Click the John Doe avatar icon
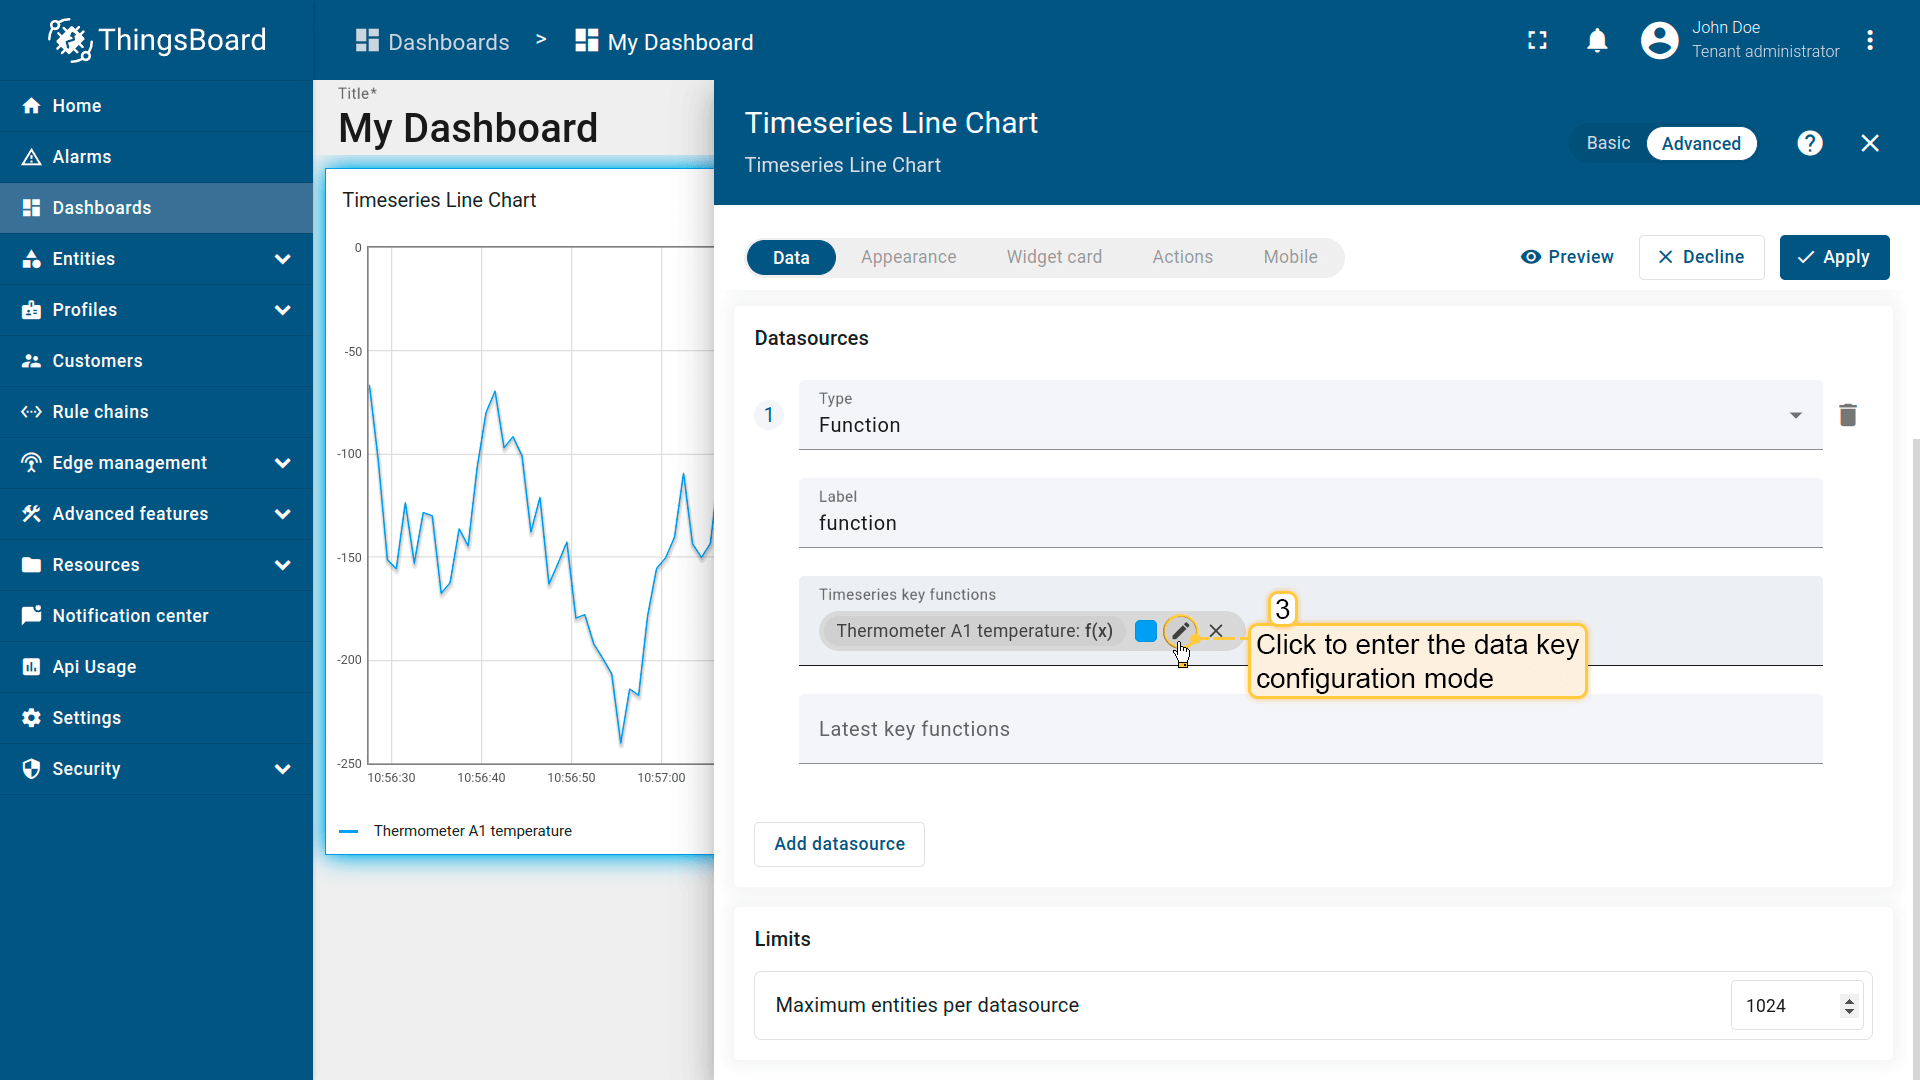This screenshot has height=1080, width=1920. 1659,41
